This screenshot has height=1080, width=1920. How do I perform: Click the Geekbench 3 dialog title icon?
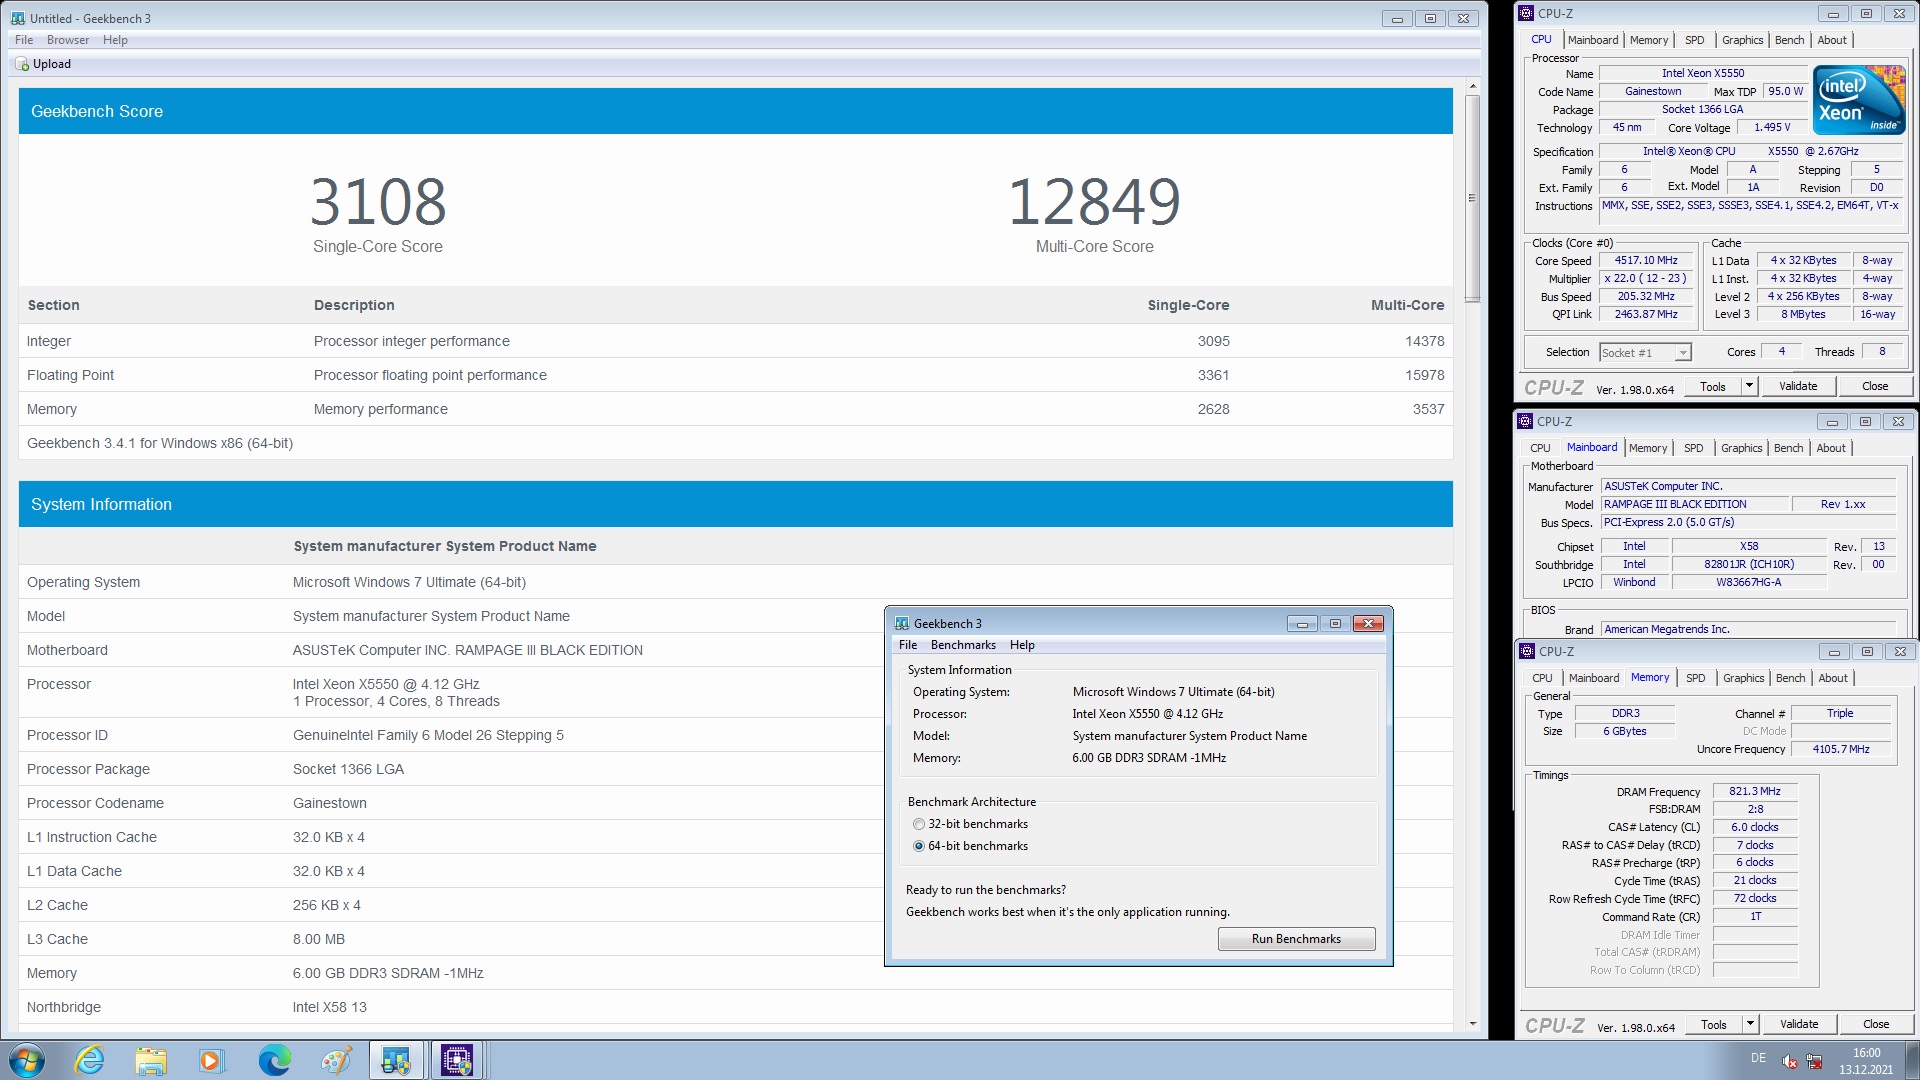click(x=902, y=623)
